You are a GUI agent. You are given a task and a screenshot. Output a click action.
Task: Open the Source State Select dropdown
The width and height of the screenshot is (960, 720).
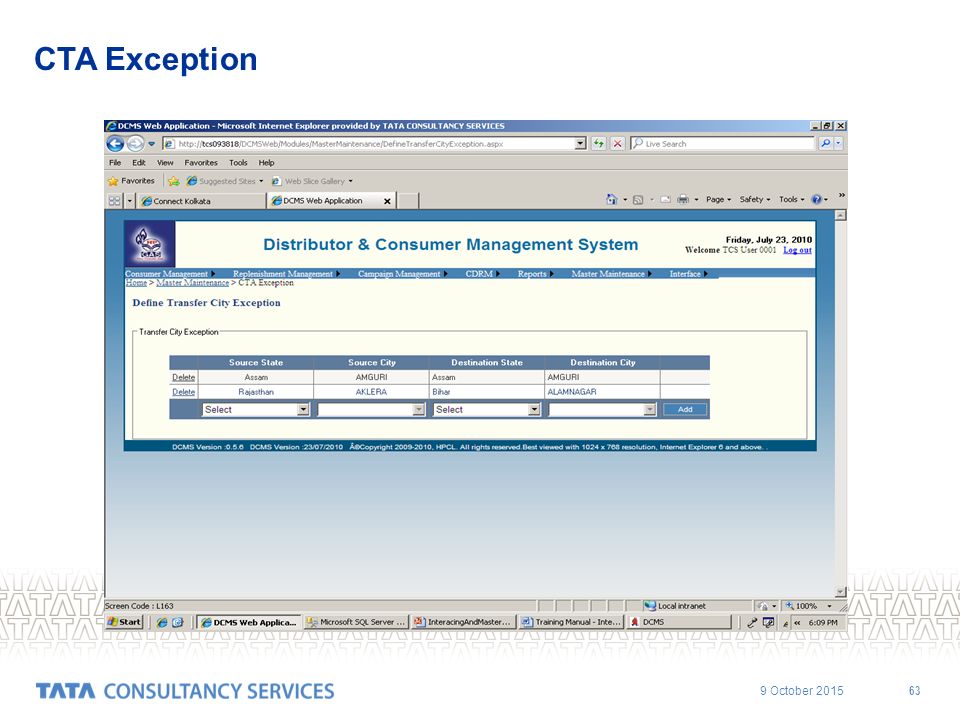point(256,410)
